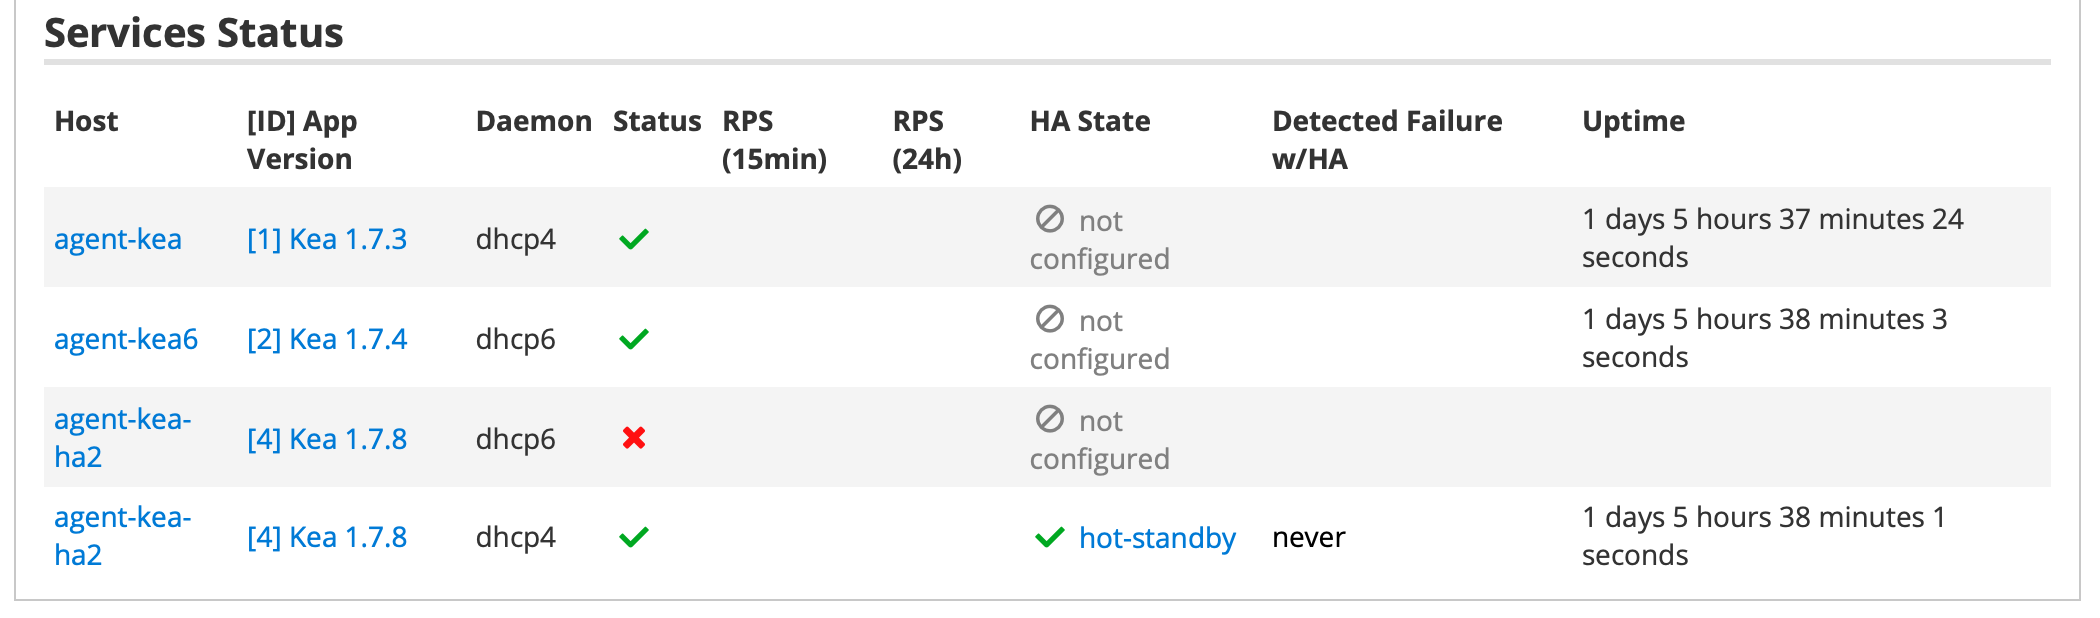The width and height of the screenshot is (2100, 618).
Task: Click the Uptime column header
Action: tap(1633, 121)
